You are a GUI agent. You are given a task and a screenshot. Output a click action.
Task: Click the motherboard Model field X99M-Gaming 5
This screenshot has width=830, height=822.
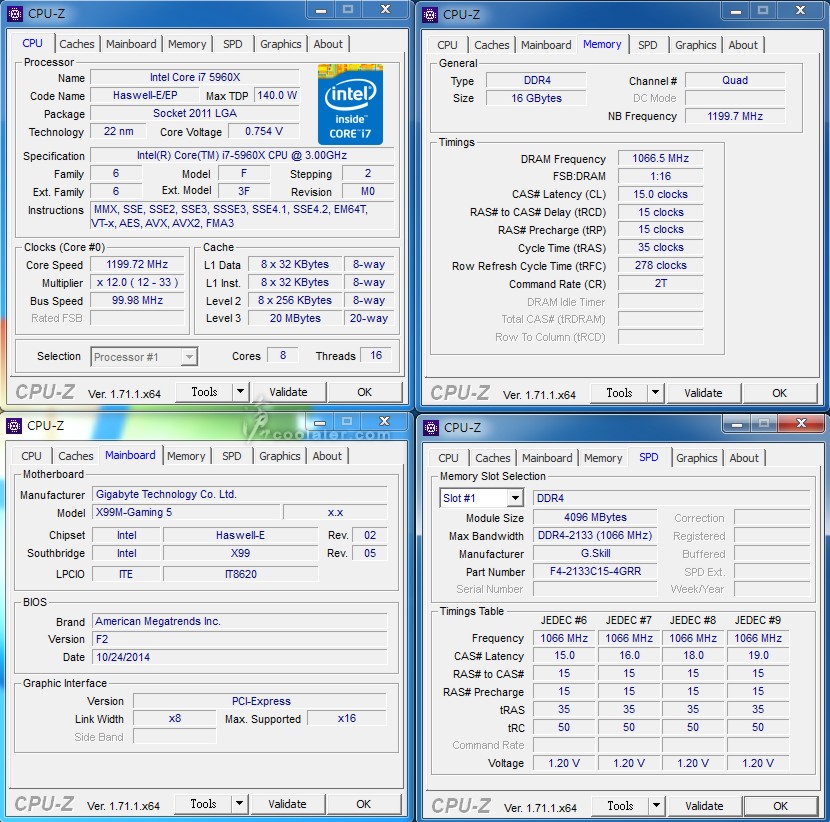click(x=186, y=512)
